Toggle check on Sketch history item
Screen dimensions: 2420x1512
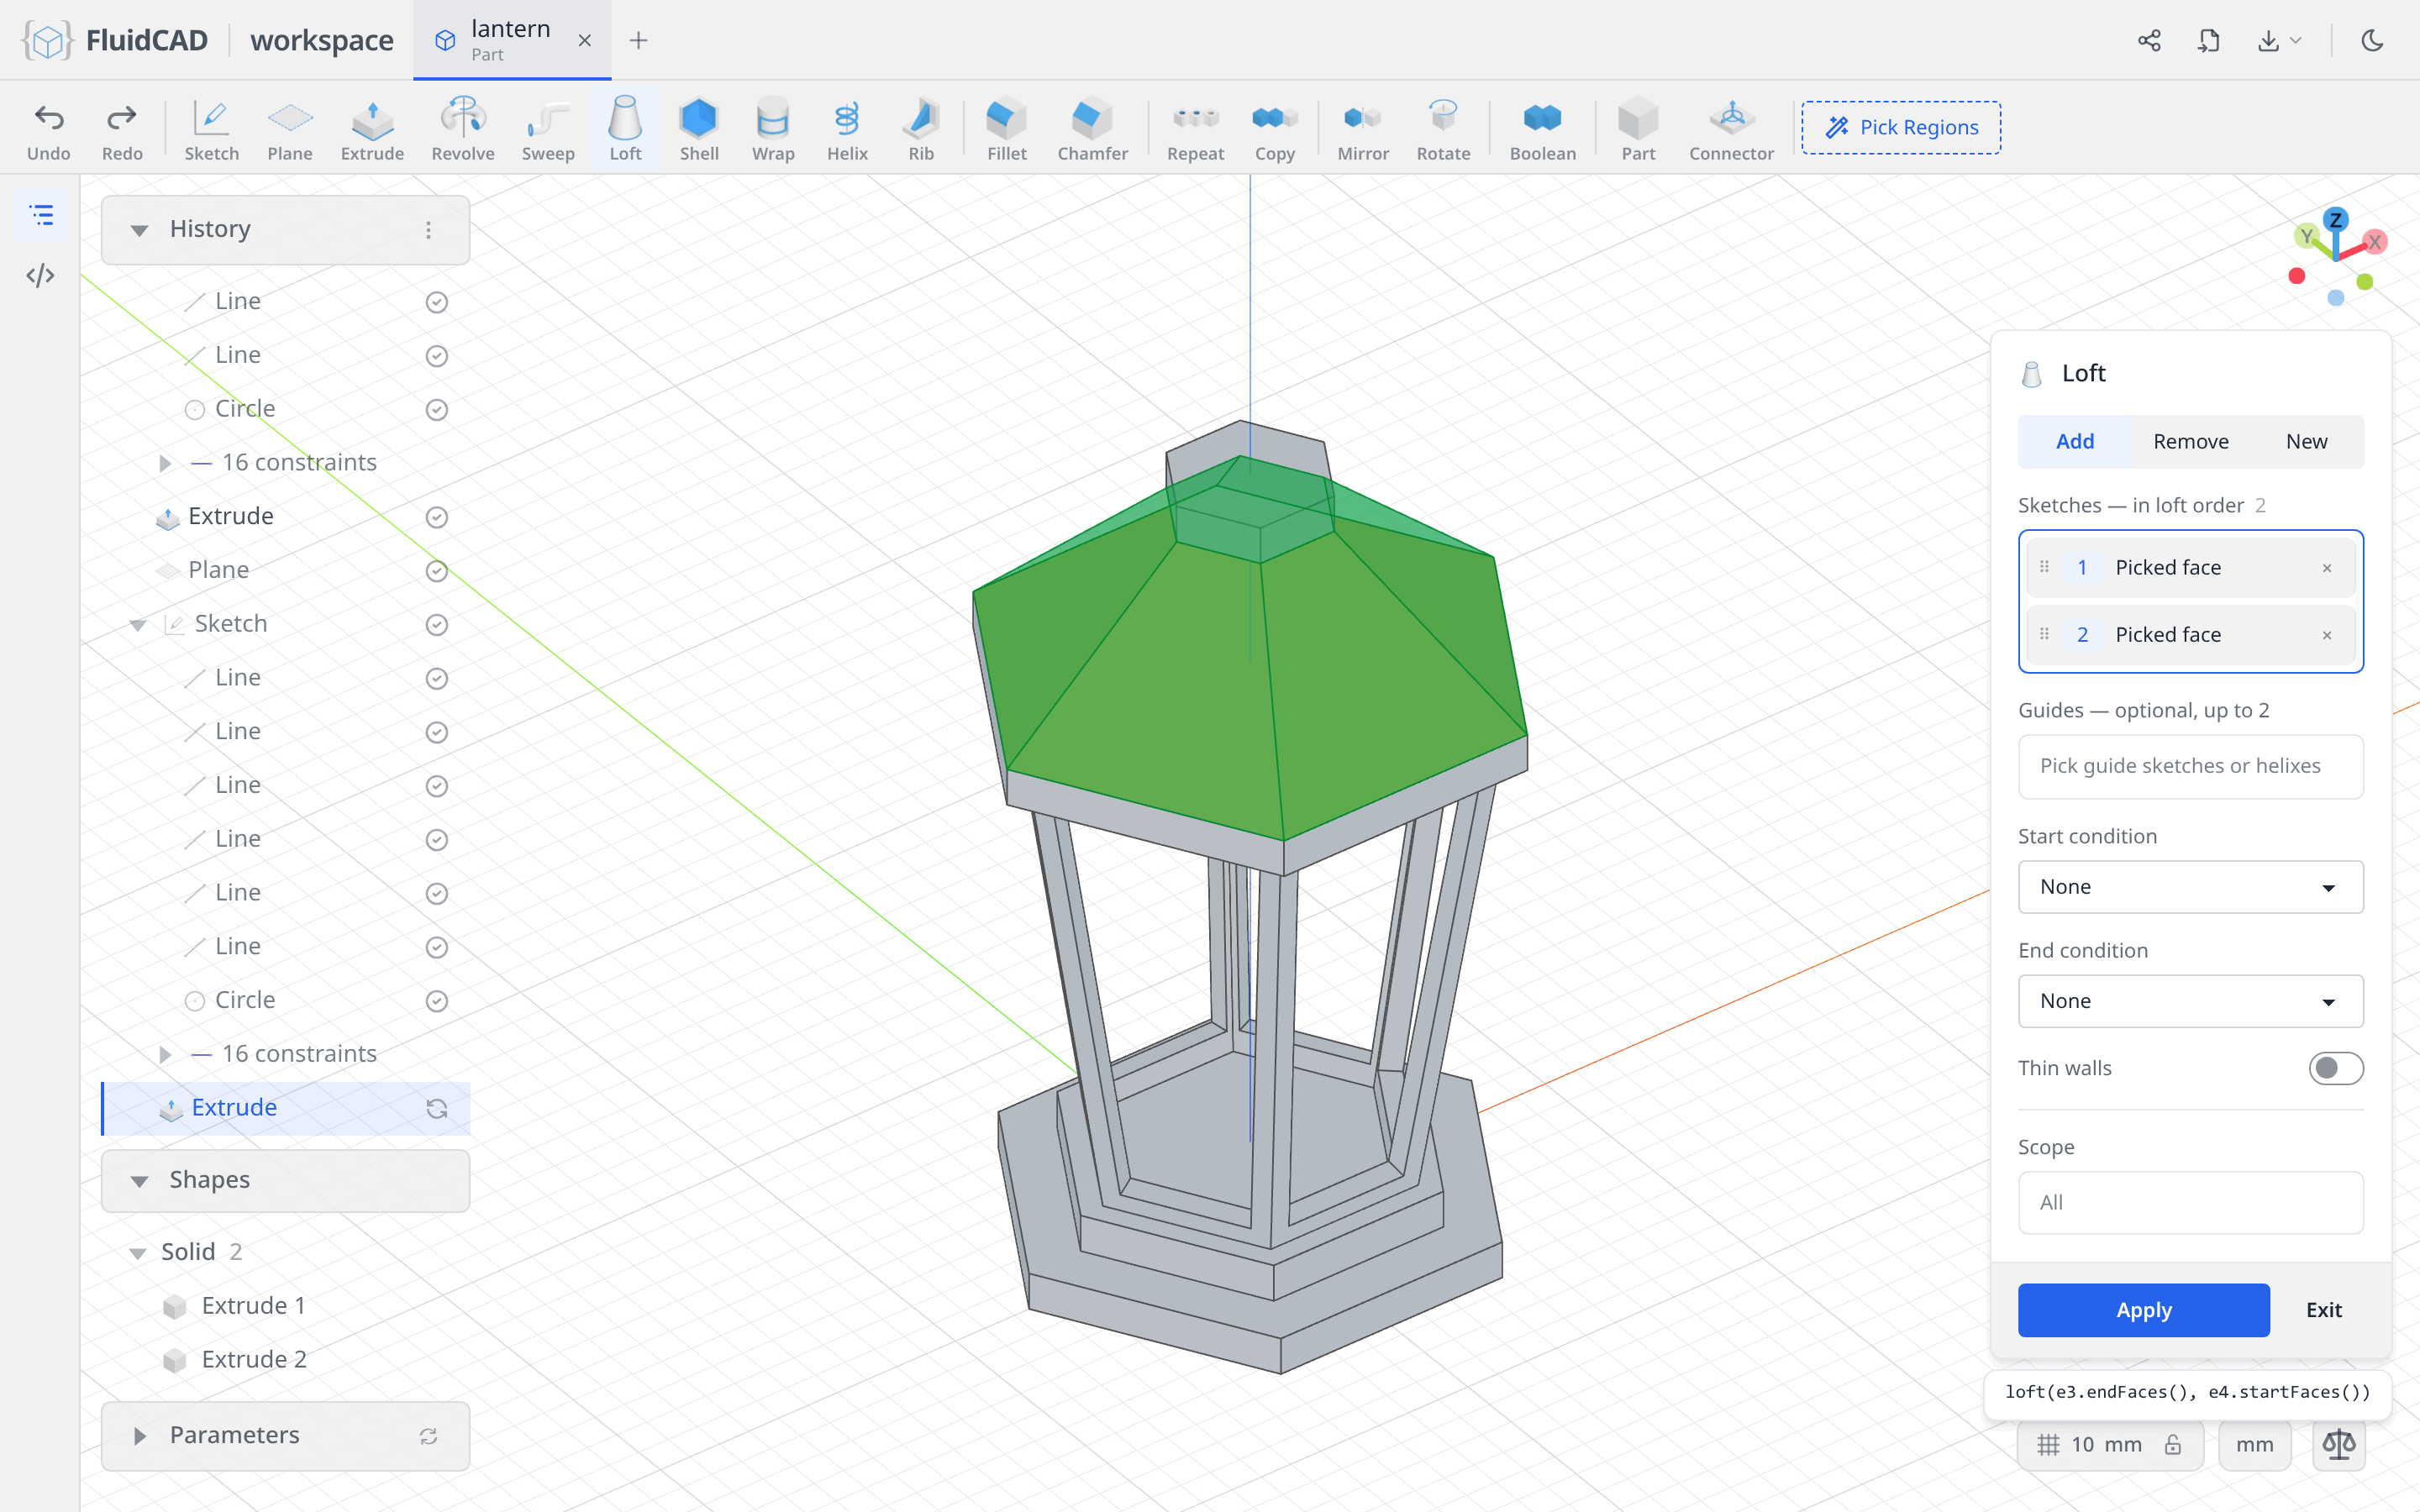click(437, 624)
